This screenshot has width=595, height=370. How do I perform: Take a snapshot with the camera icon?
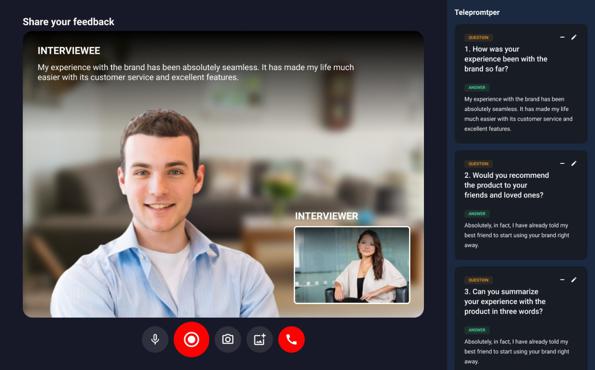coord(228,339)
